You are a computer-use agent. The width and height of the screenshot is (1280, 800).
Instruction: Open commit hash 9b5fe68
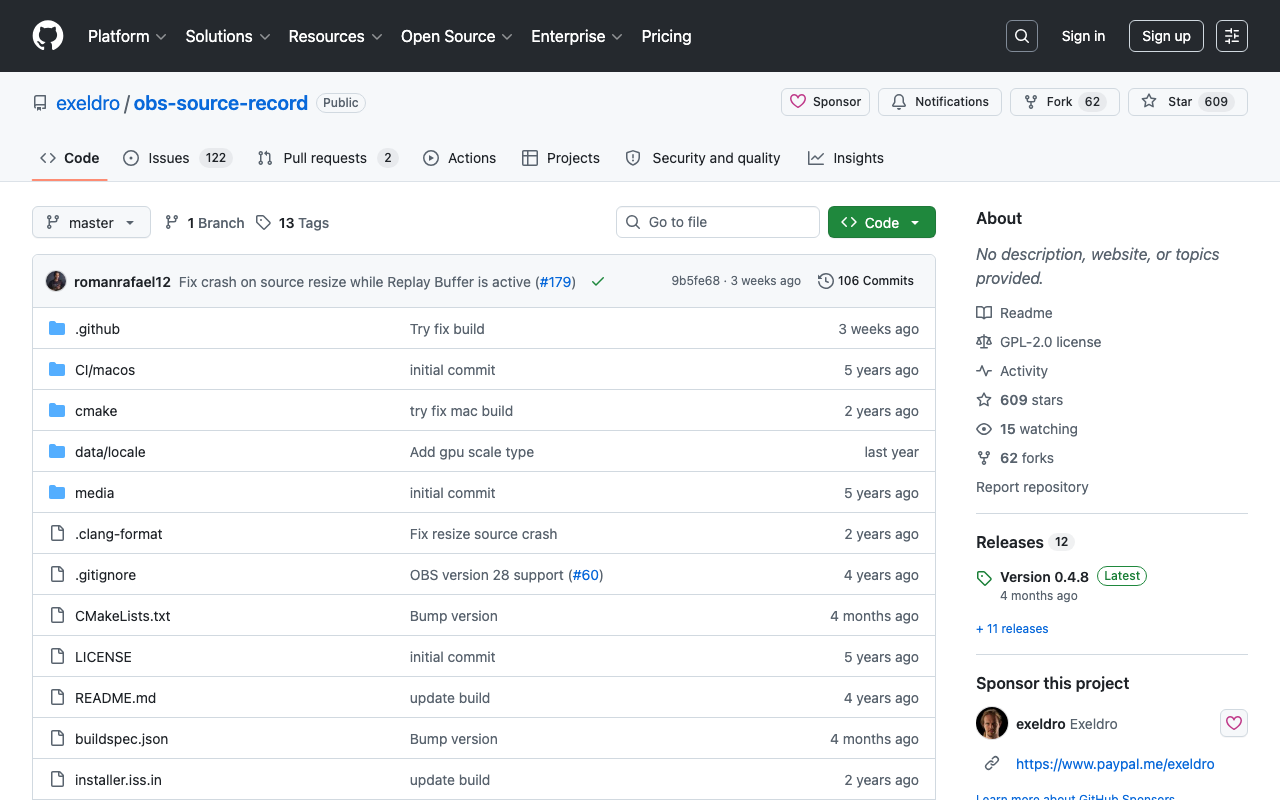click(695, 281)
